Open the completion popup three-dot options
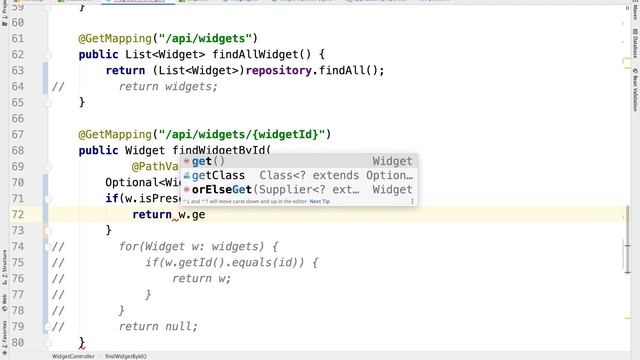Screen dimensions: 640x360 click(412, 201)
